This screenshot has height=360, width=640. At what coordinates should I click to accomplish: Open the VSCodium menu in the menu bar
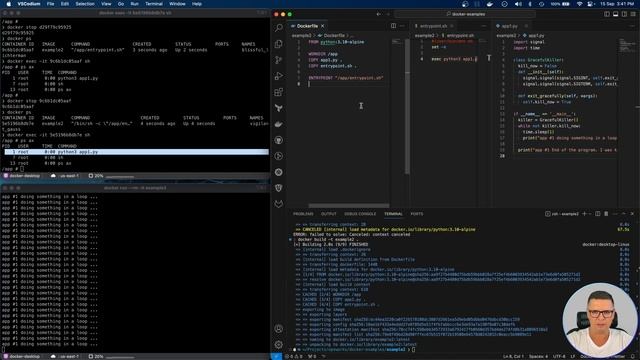tap(29, 4)
